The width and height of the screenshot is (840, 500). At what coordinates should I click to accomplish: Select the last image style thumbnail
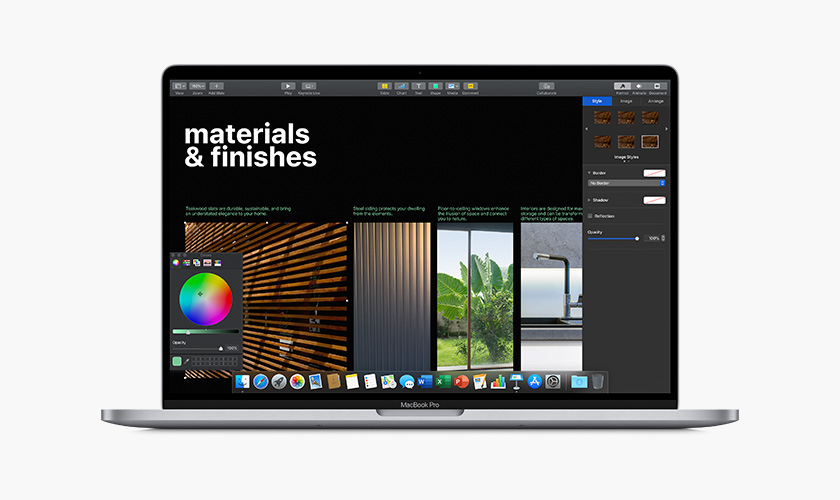click(x=650, y=140)
